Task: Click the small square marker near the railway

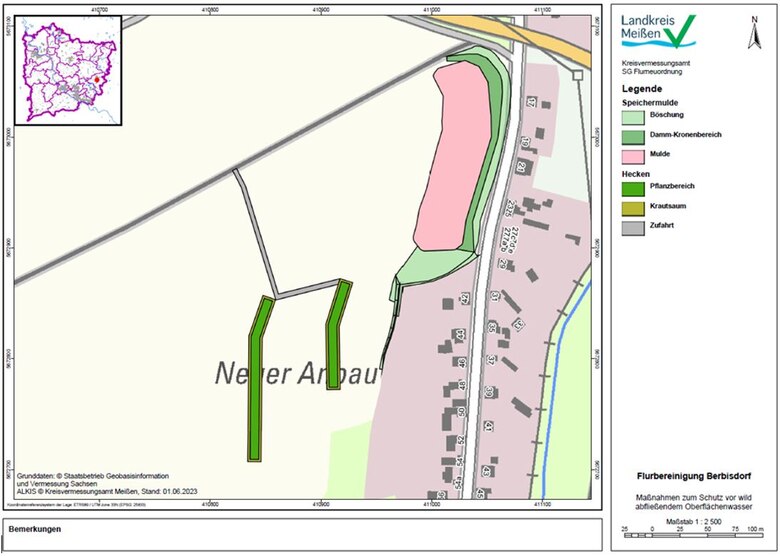Action: click(x=577, y=74)
